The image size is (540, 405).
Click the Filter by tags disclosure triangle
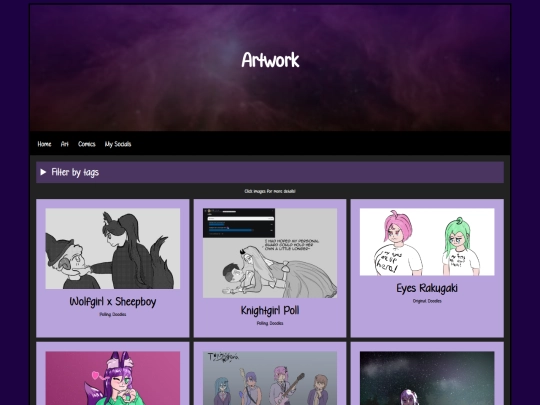(x=43, y=172)
